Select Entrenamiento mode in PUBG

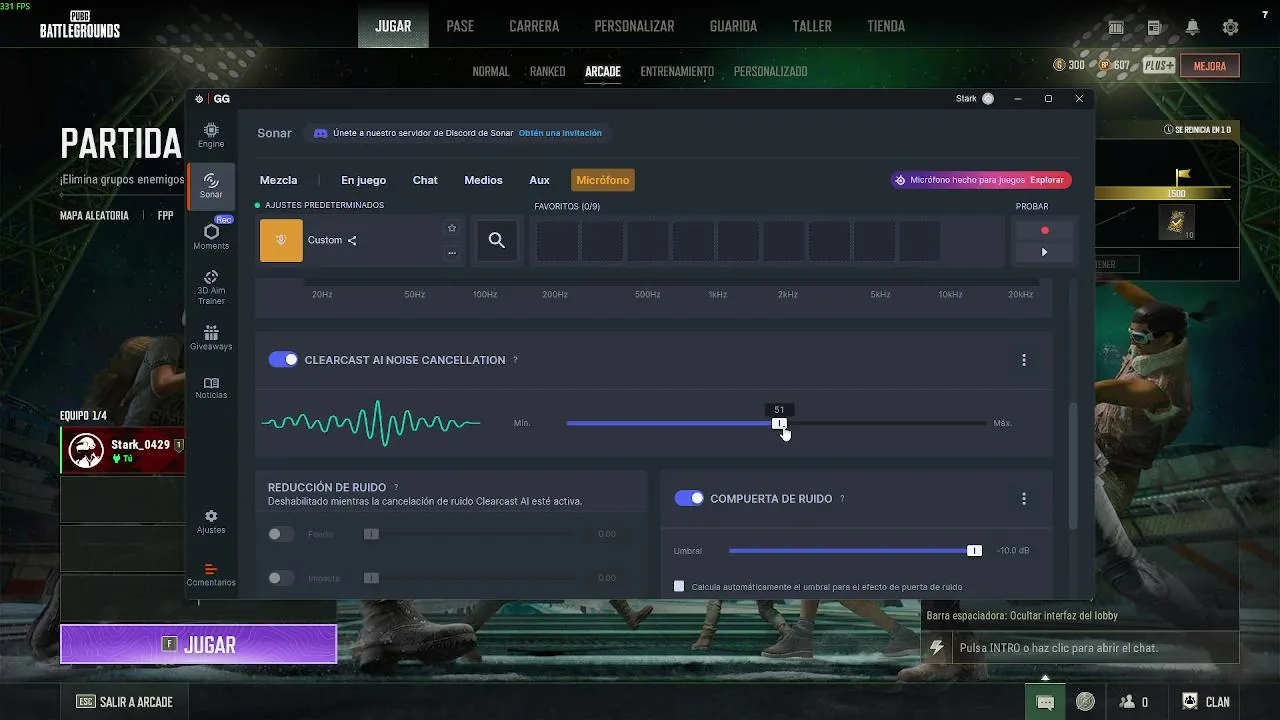(x=677, y=71)
